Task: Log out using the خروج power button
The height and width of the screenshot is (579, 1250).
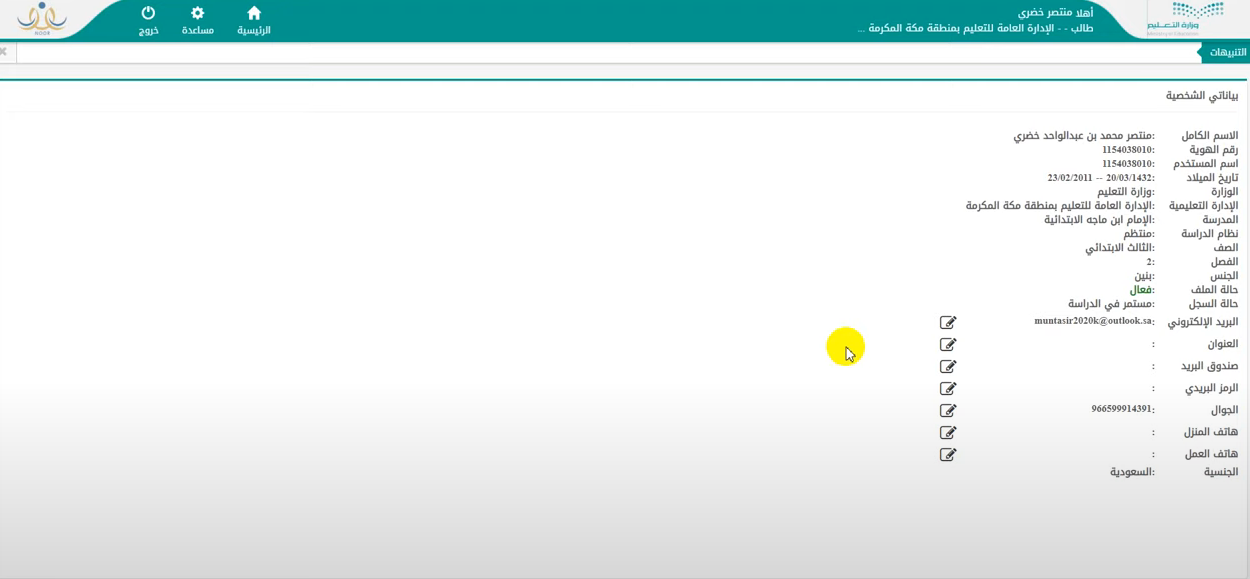Action: (148, 20)
